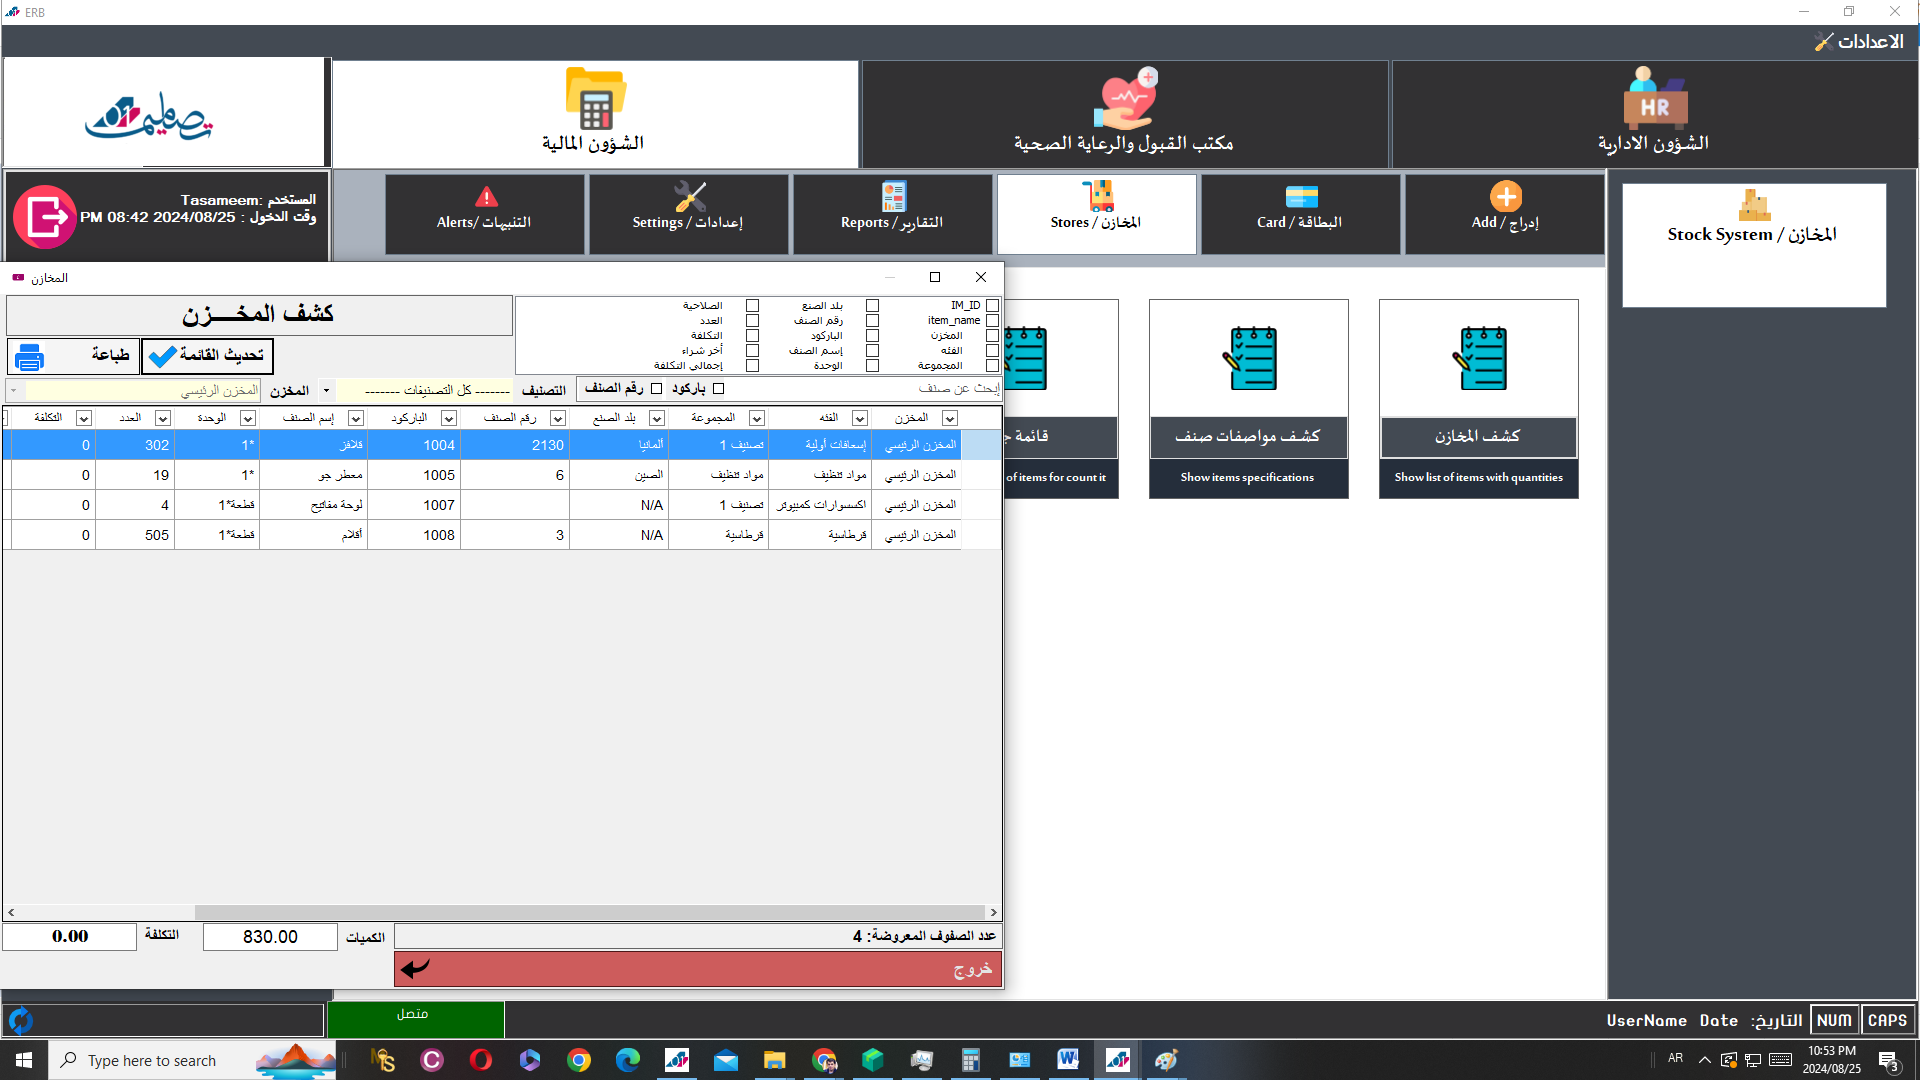Click the items specifications checklist icon

click(1250, 358)
